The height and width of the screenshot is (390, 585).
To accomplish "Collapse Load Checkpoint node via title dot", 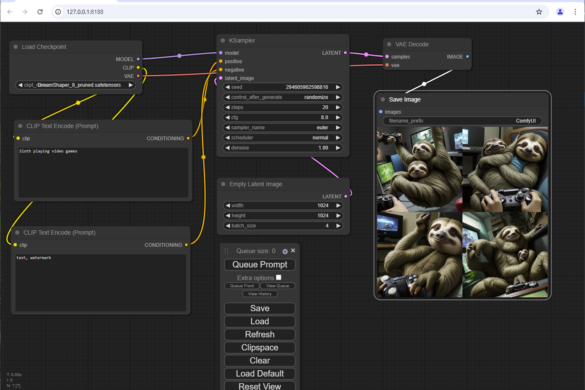I will 16,47.
